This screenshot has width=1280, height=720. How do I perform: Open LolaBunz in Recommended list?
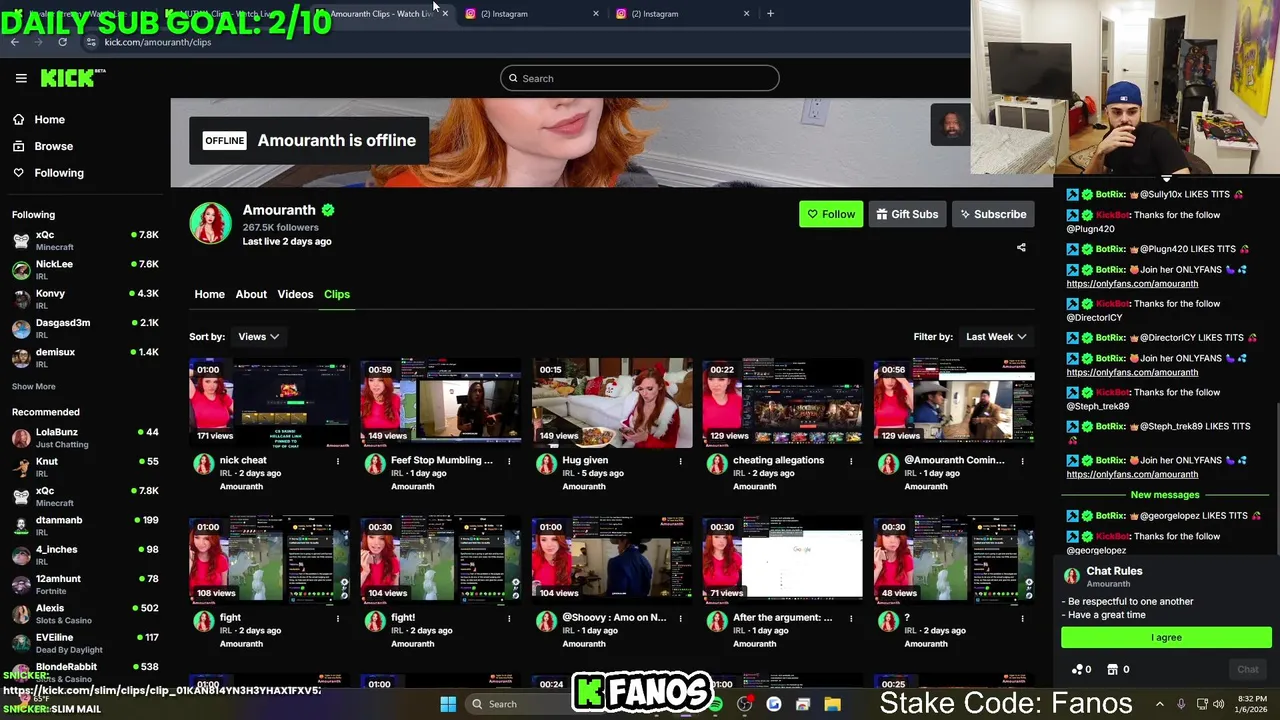click(x=85, y=437)
